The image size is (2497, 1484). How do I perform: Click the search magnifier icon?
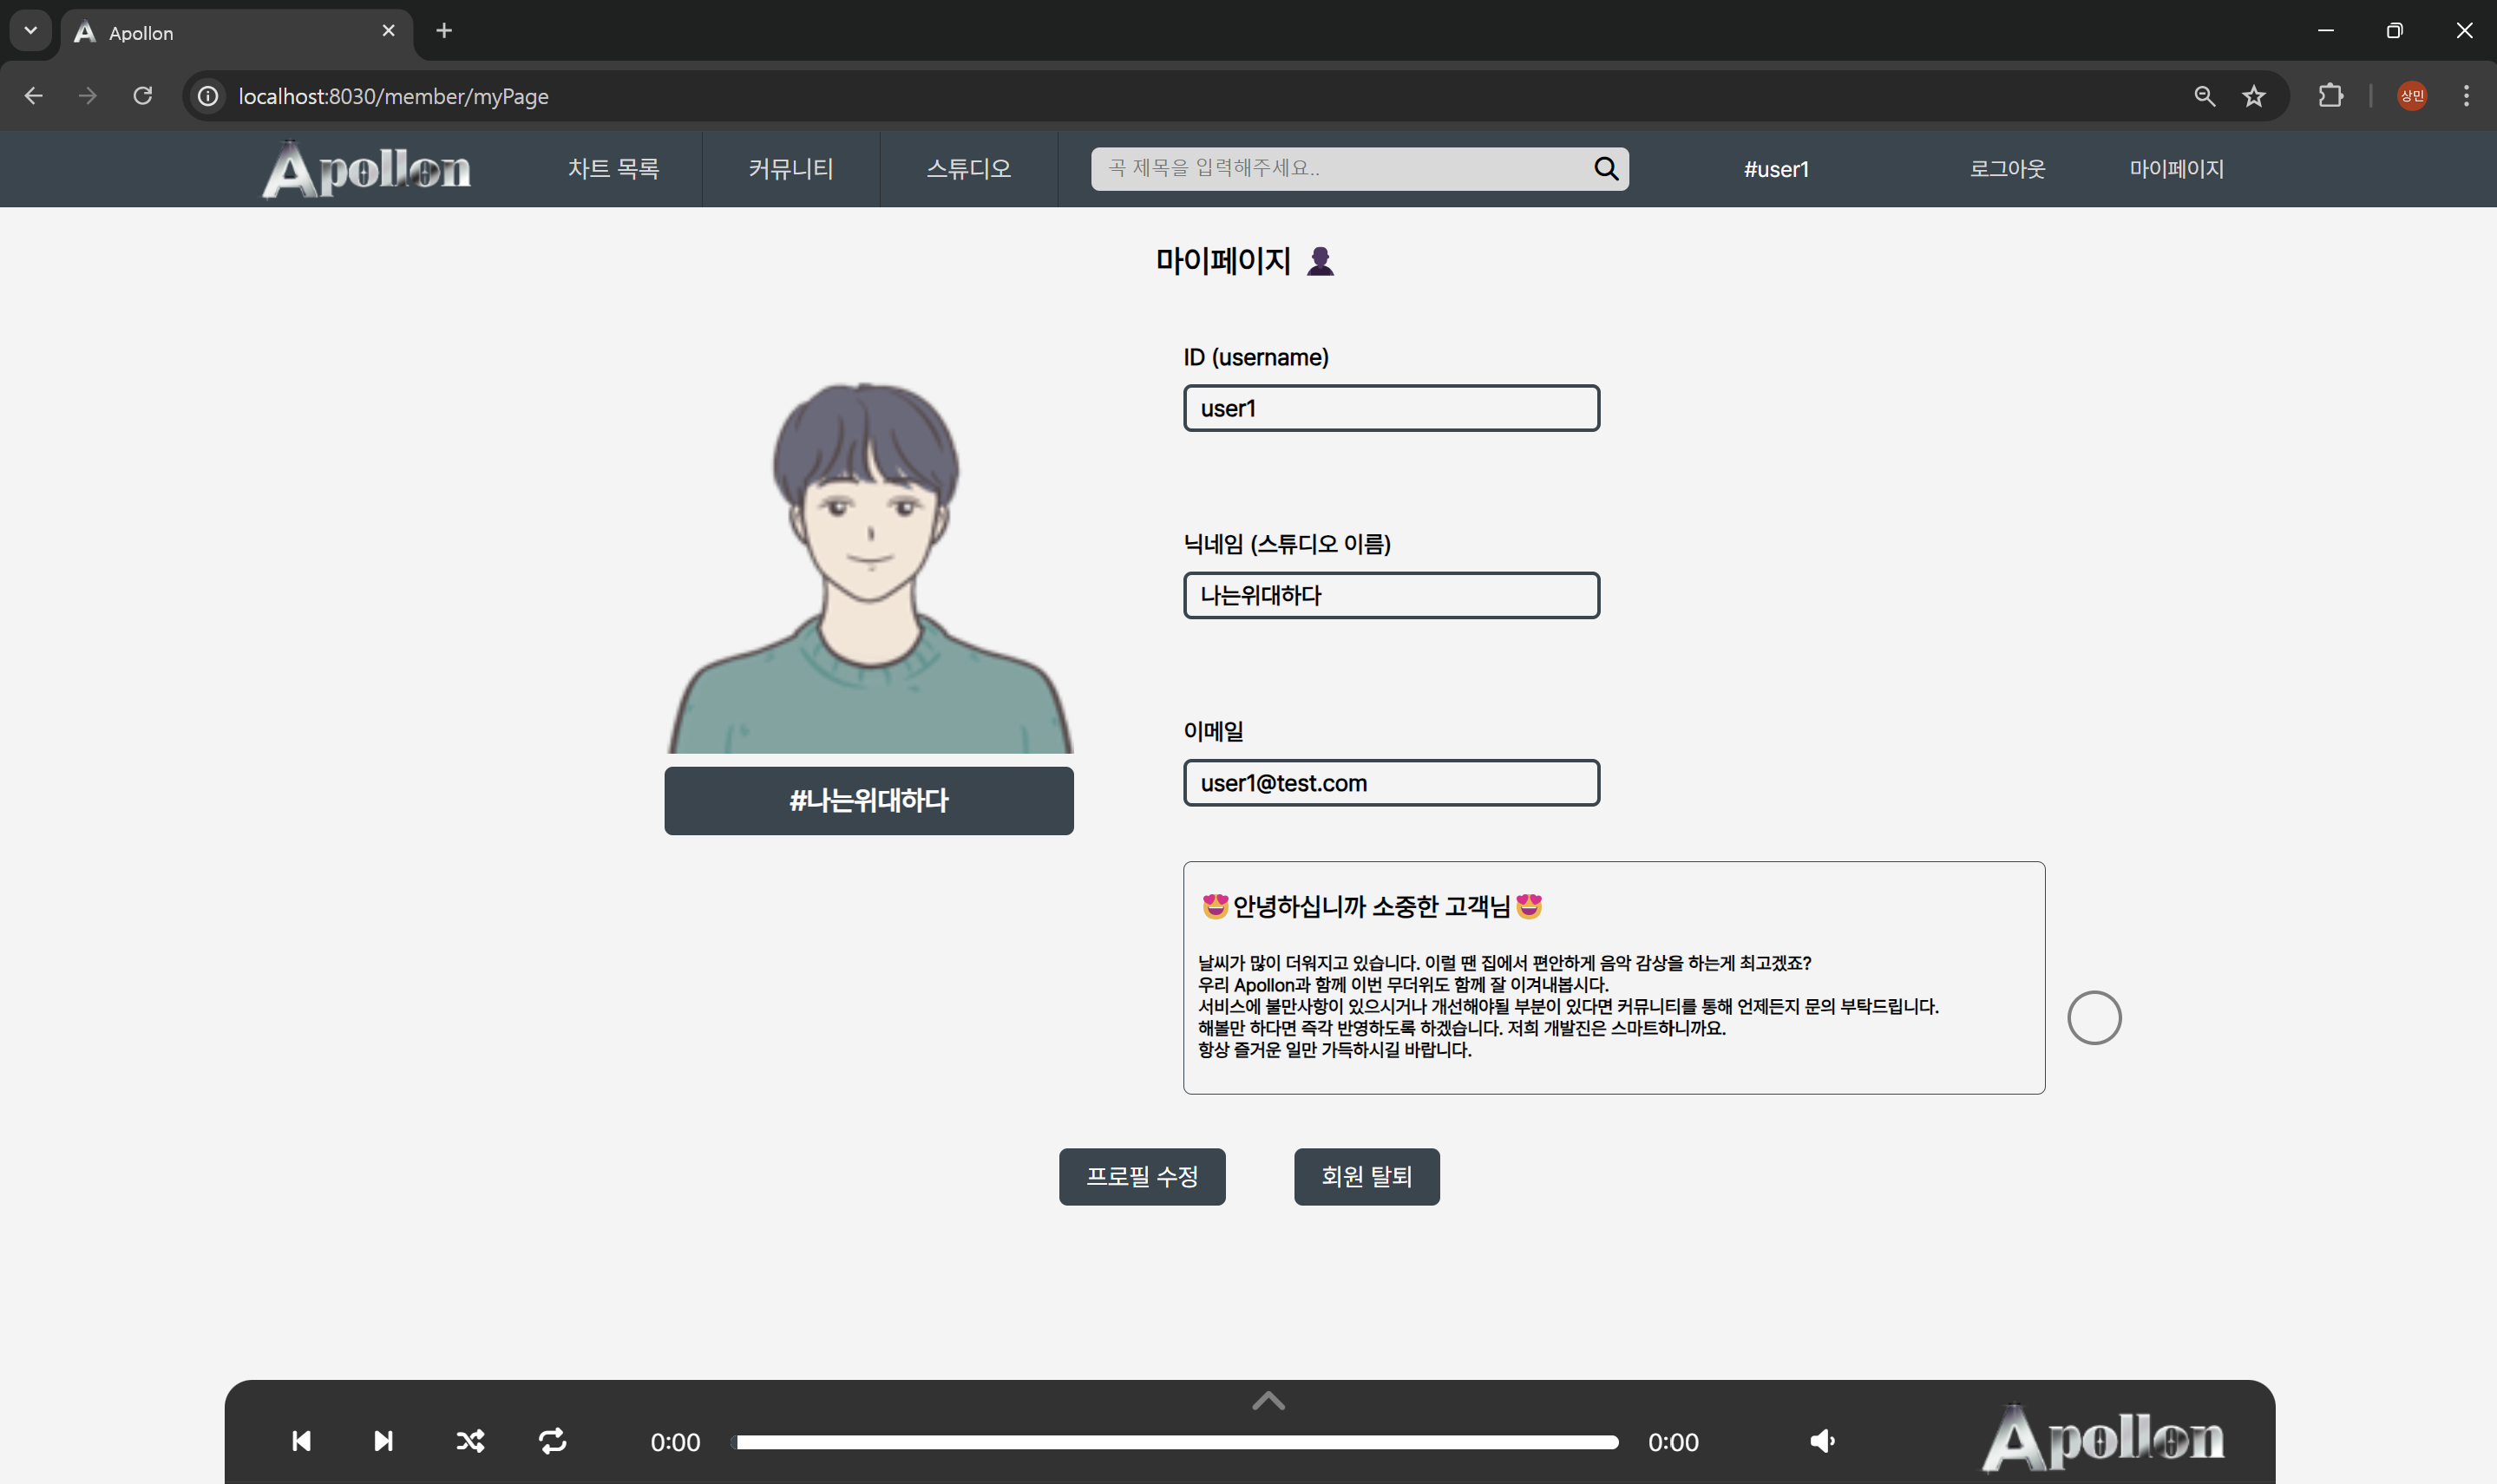pos(1606,168)
